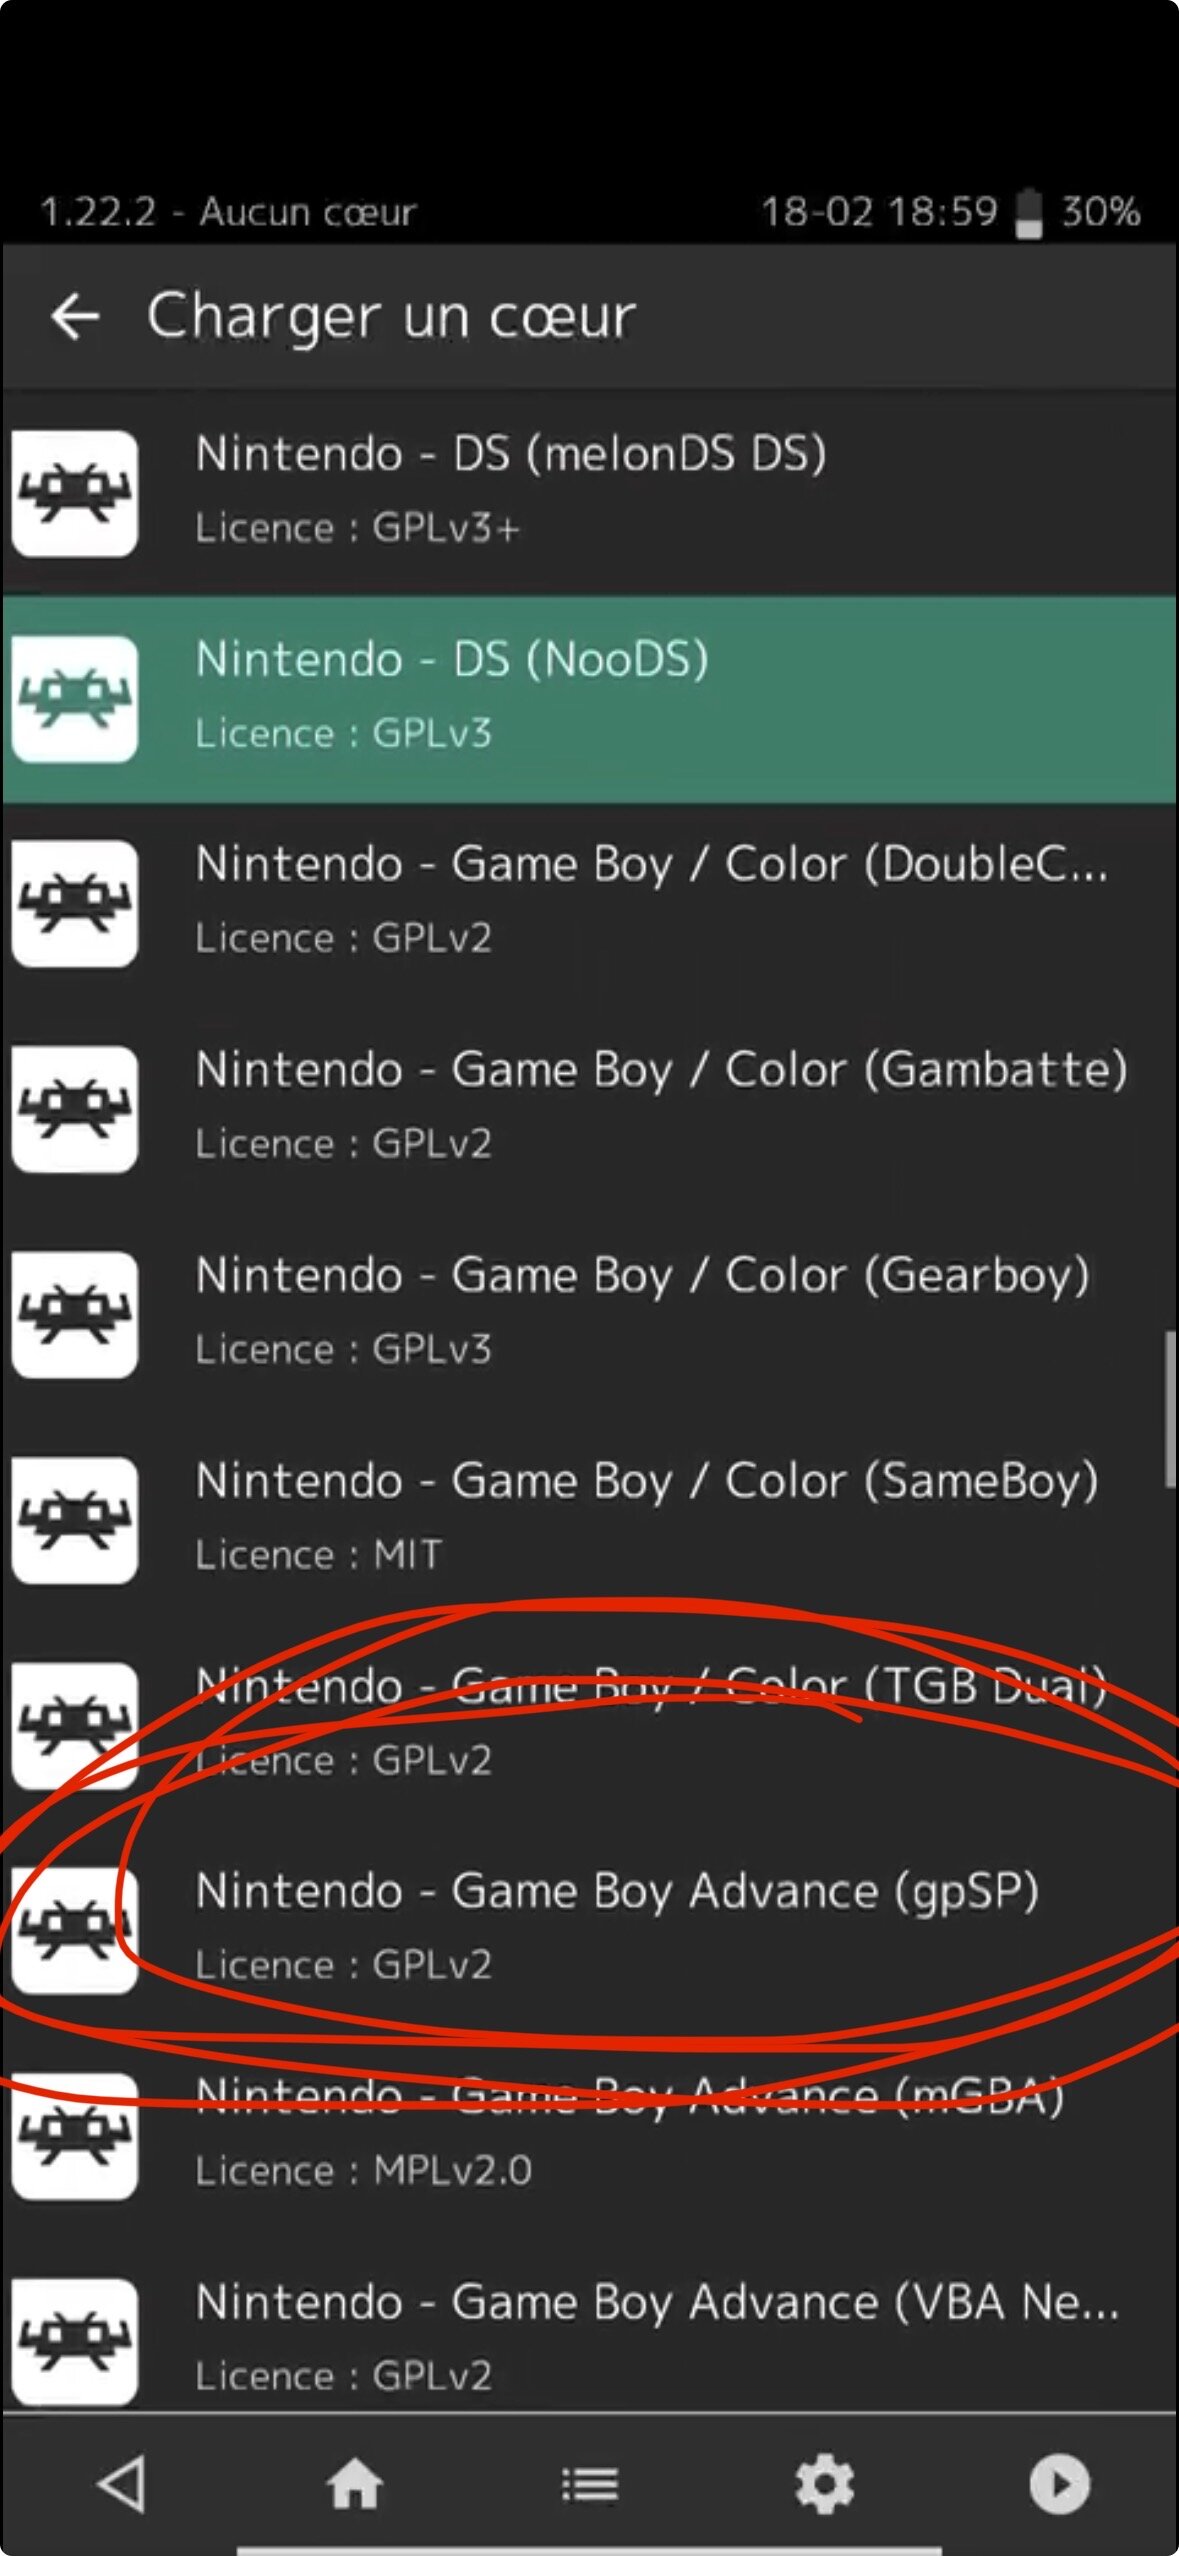
Task: Click the vertical scrollbar thumb on right edge
Action: click(x=1169, y=1409)
